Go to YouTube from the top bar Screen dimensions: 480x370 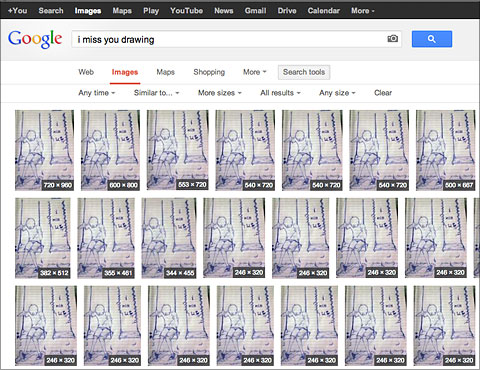pos(186,11)
